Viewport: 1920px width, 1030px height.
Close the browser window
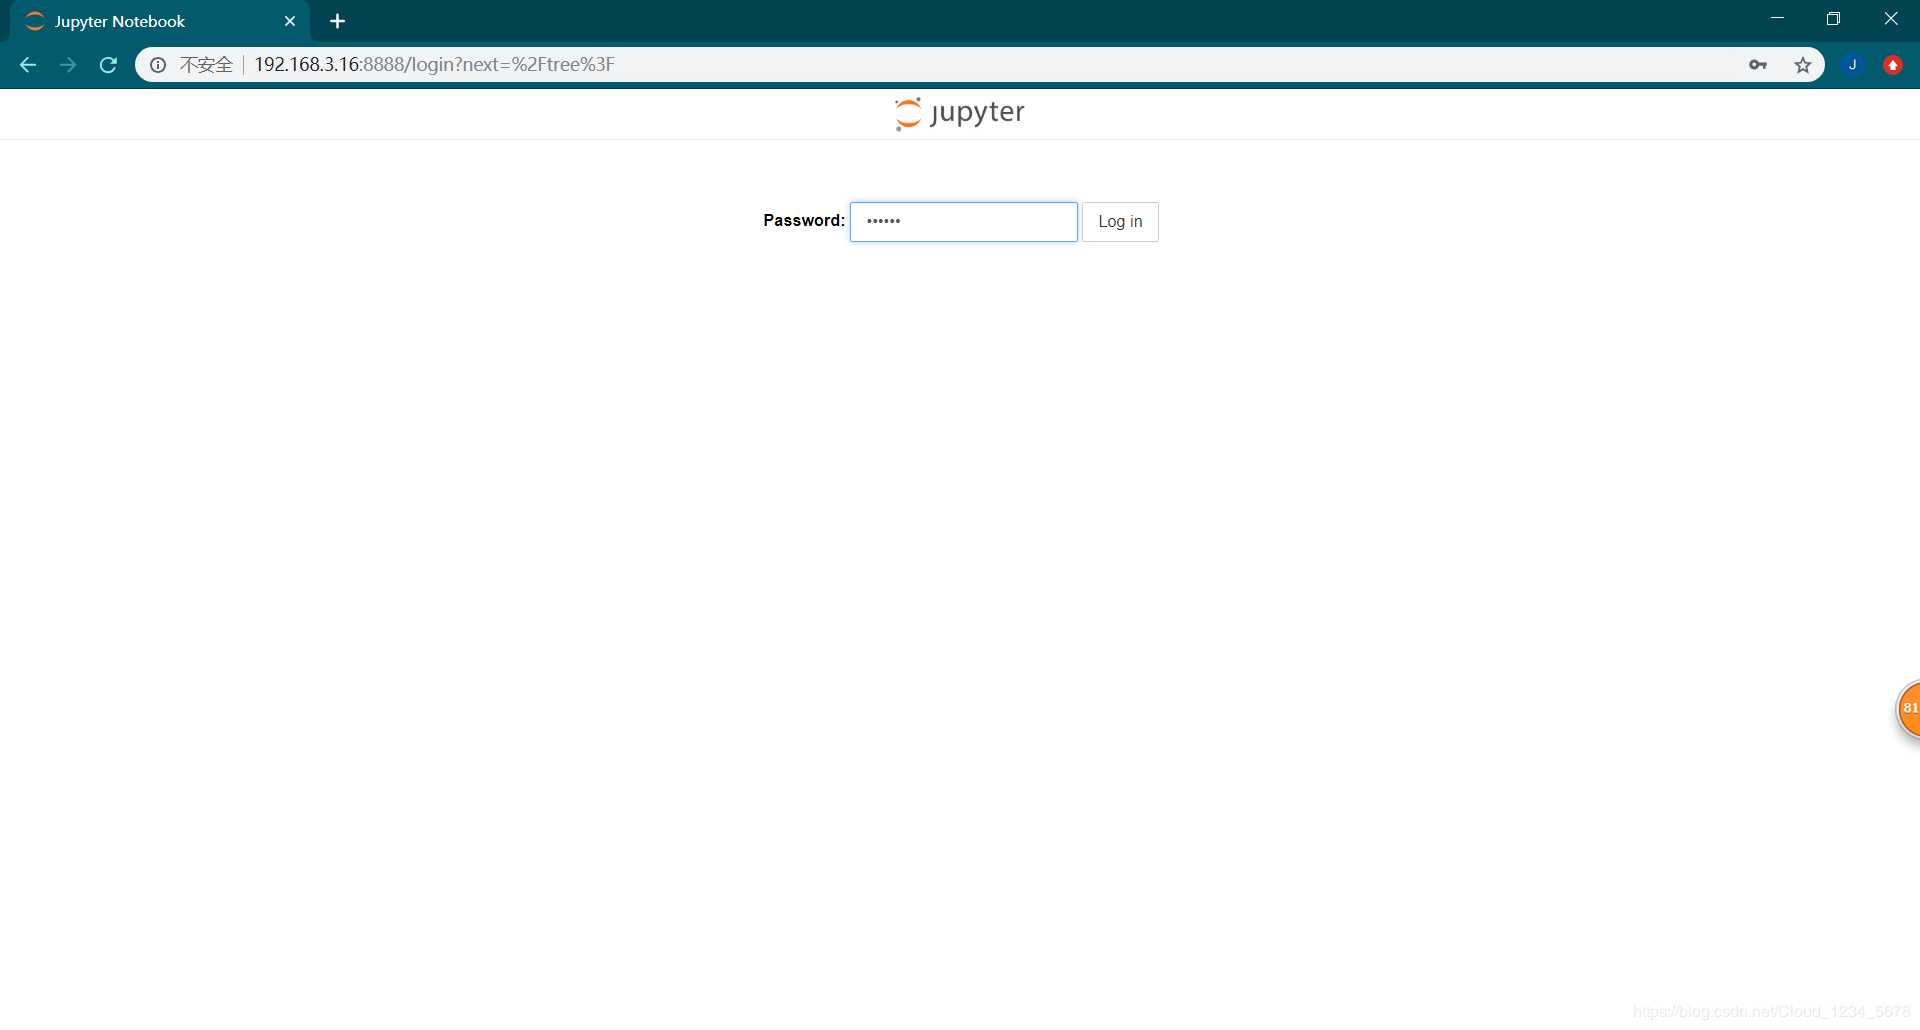pyautogui.click(x=1891, y=19)
